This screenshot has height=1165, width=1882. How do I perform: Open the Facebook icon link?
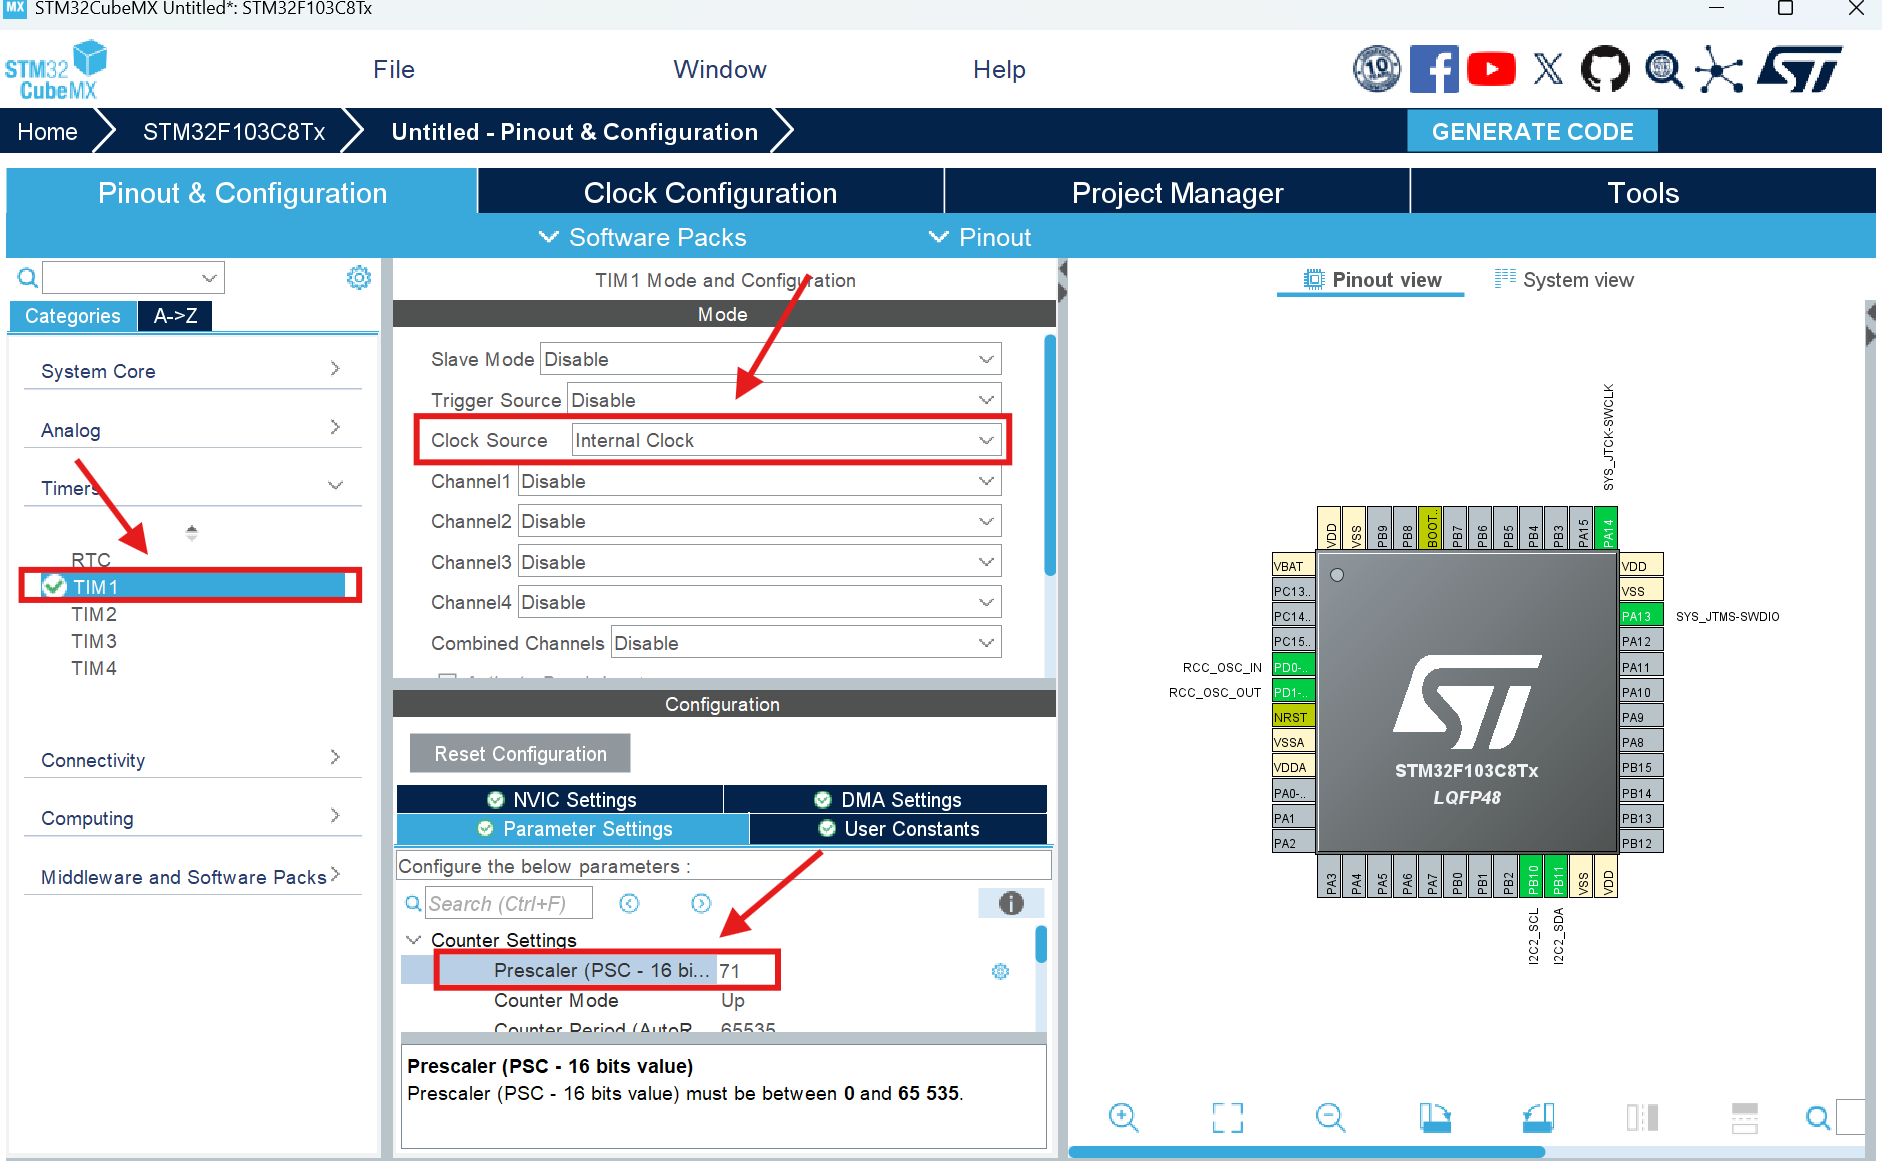tap(1434, 69)
